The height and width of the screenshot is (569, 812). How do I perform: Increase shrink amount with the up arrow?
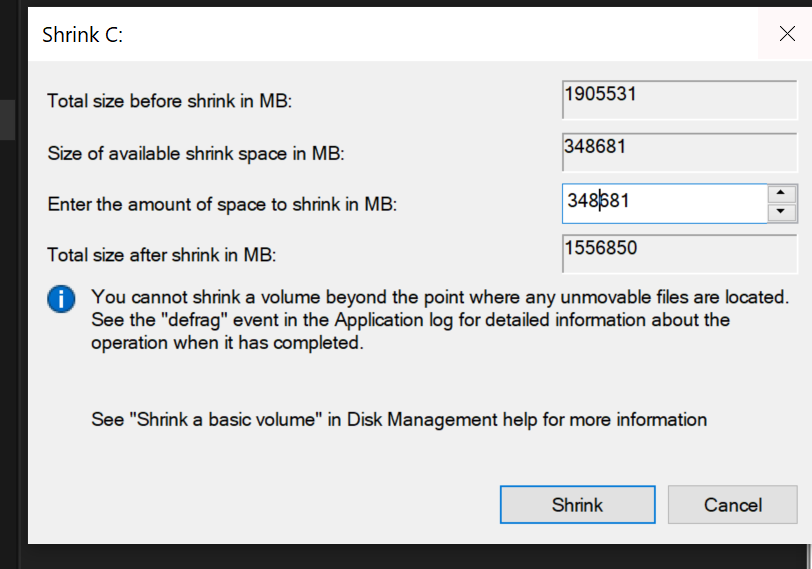783,194
